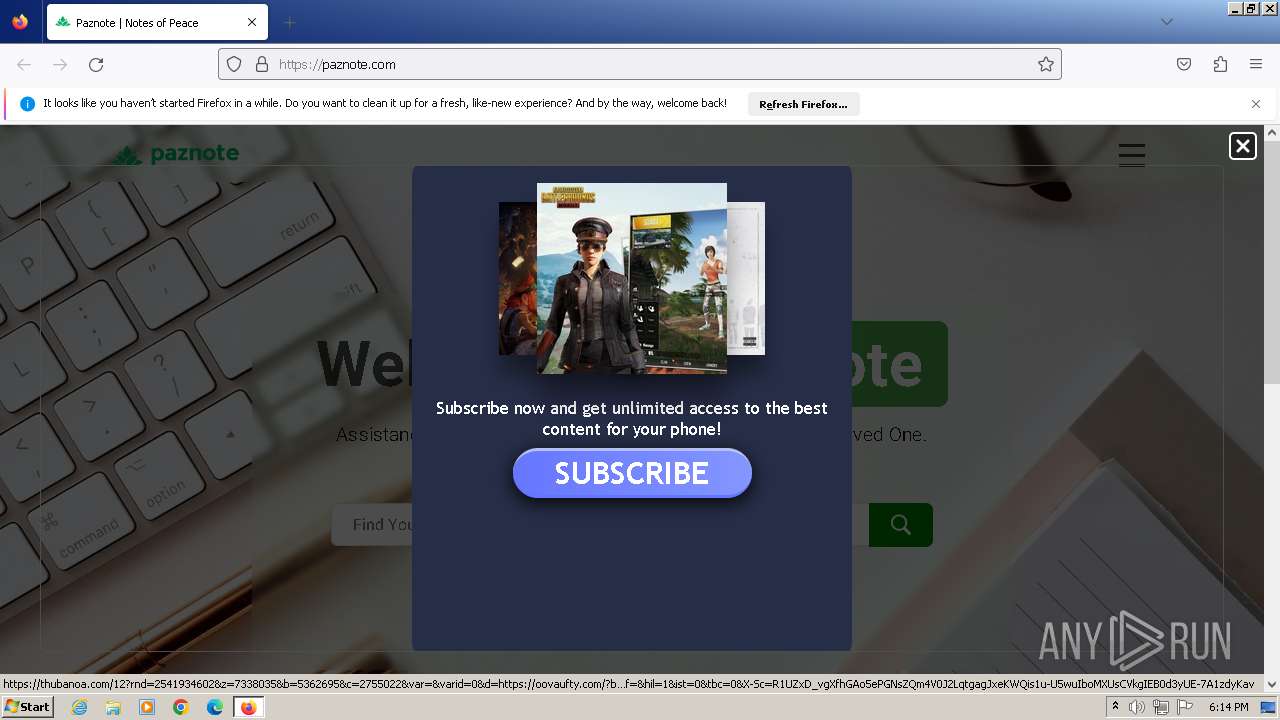Screen dimensions: 1280x720
Task: Reload the current page
Action: 96,64
